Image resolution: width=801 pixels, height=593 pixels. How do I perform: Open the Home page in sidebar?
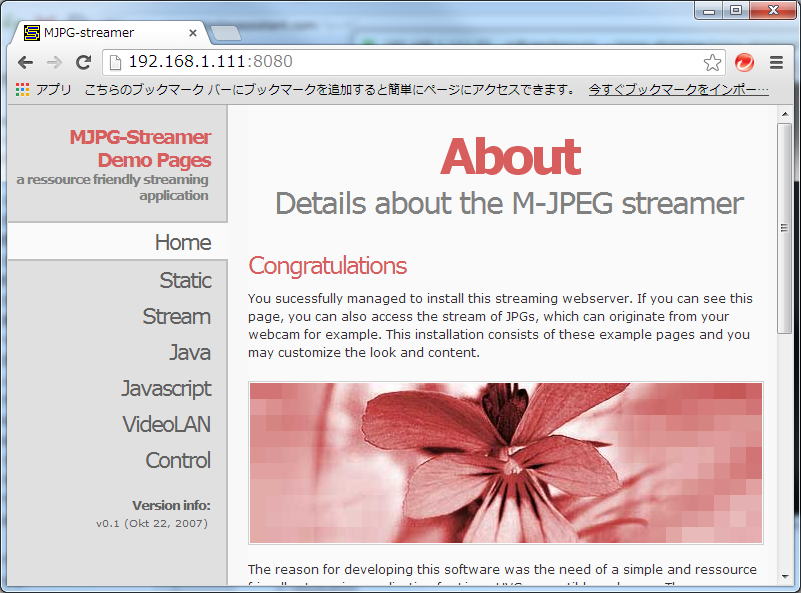tap(182, 242)
